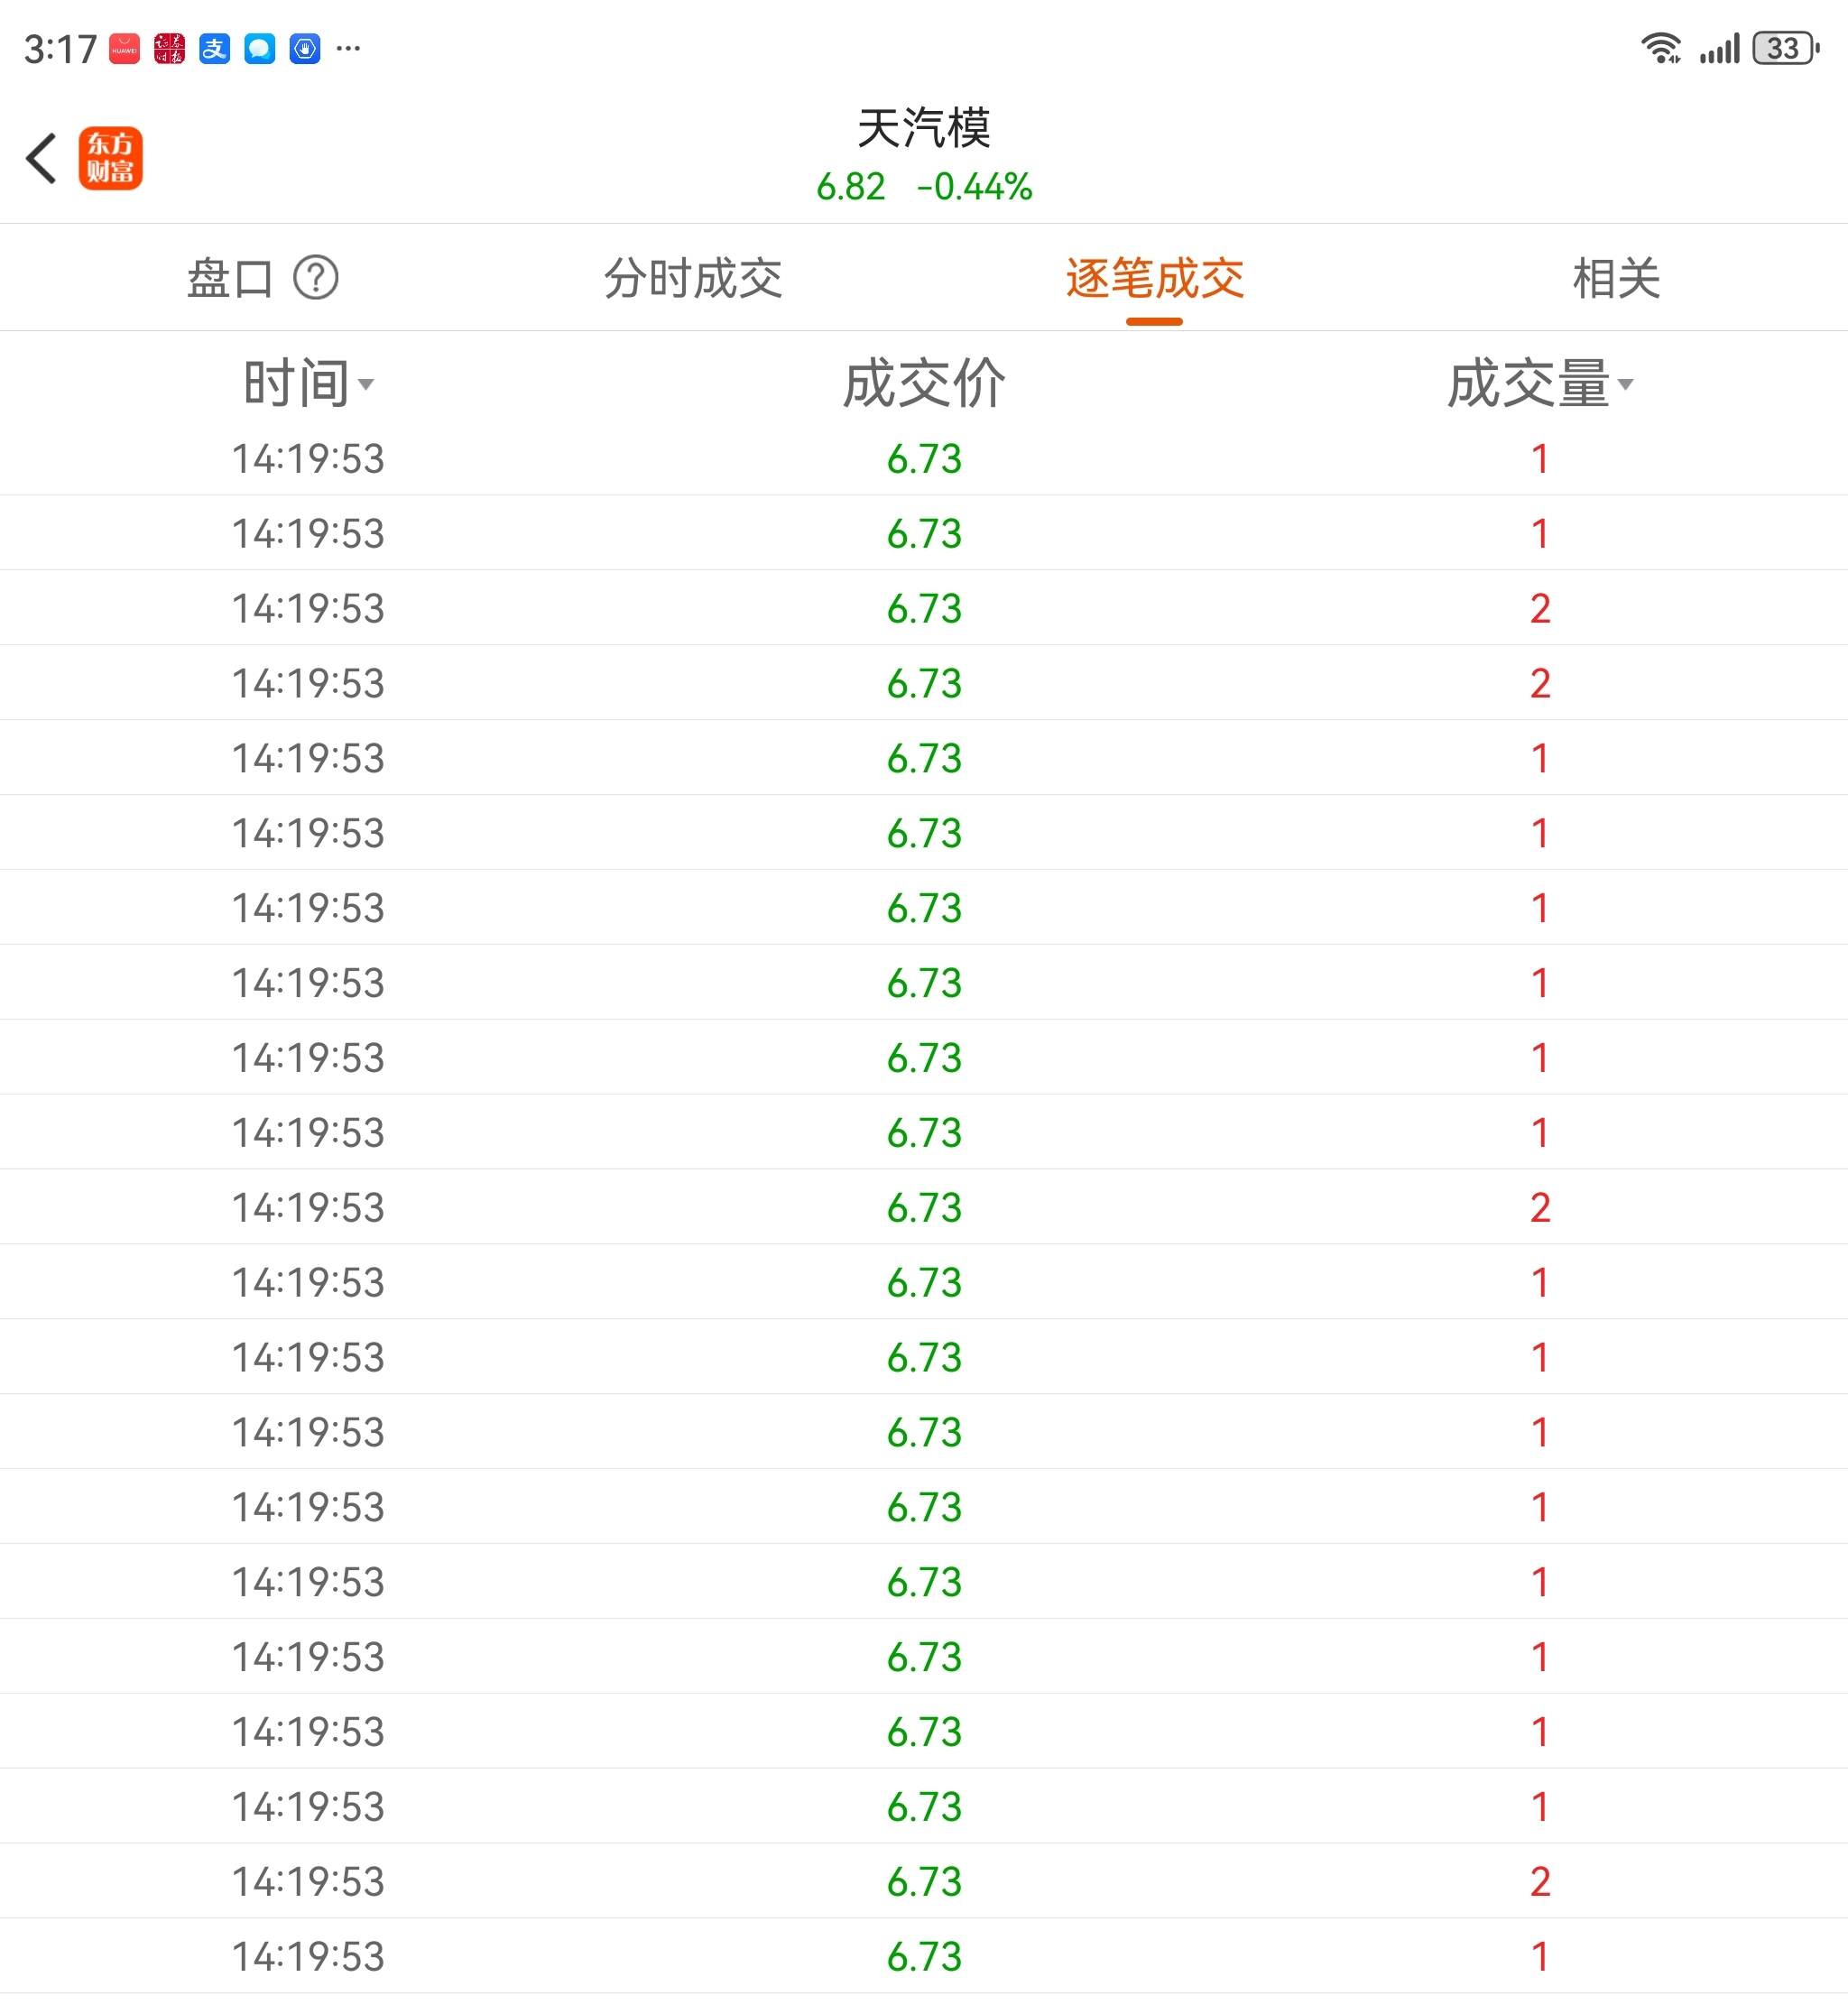The width and height of the screenshot is (1848, 2014).
Task: Tap the 天汽模 stock title
Action: [x=923, y=128]
